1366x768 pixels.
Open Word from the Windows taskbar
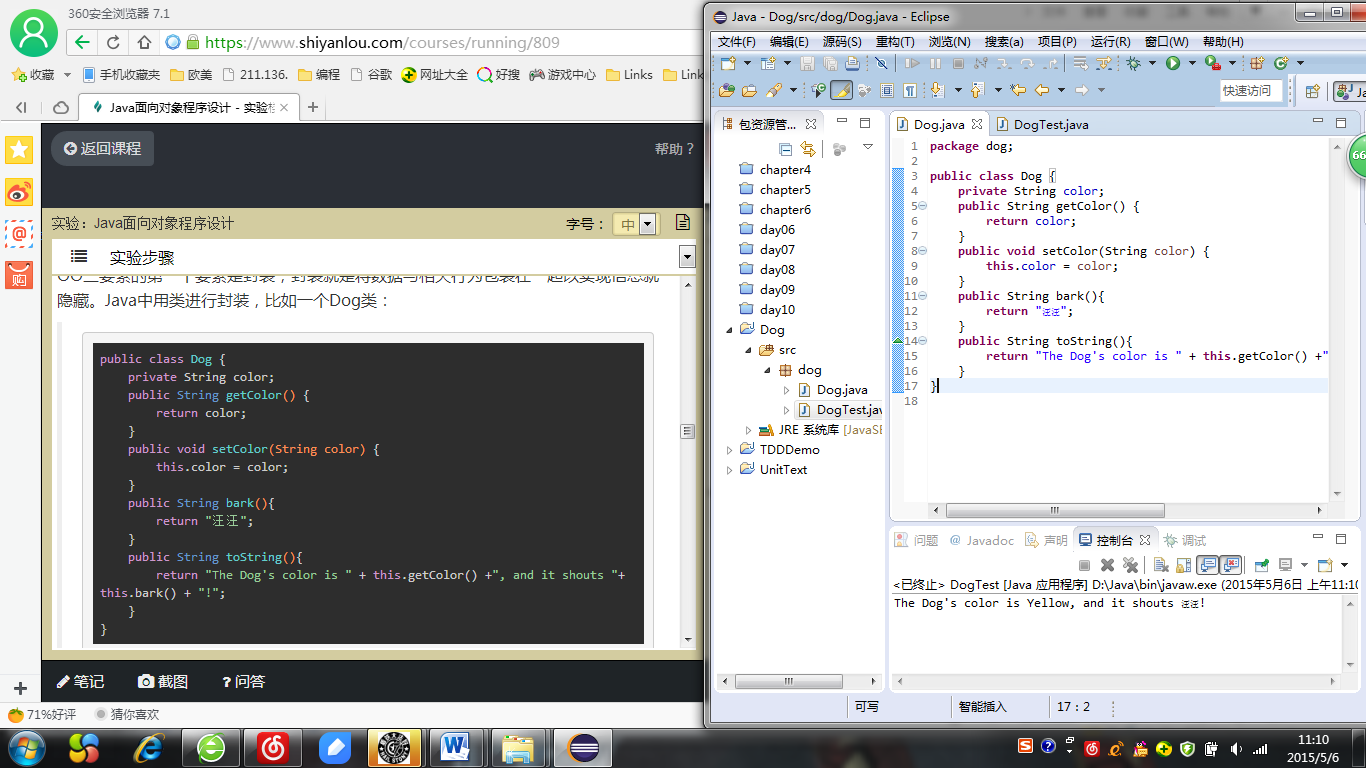pos(455,747)
